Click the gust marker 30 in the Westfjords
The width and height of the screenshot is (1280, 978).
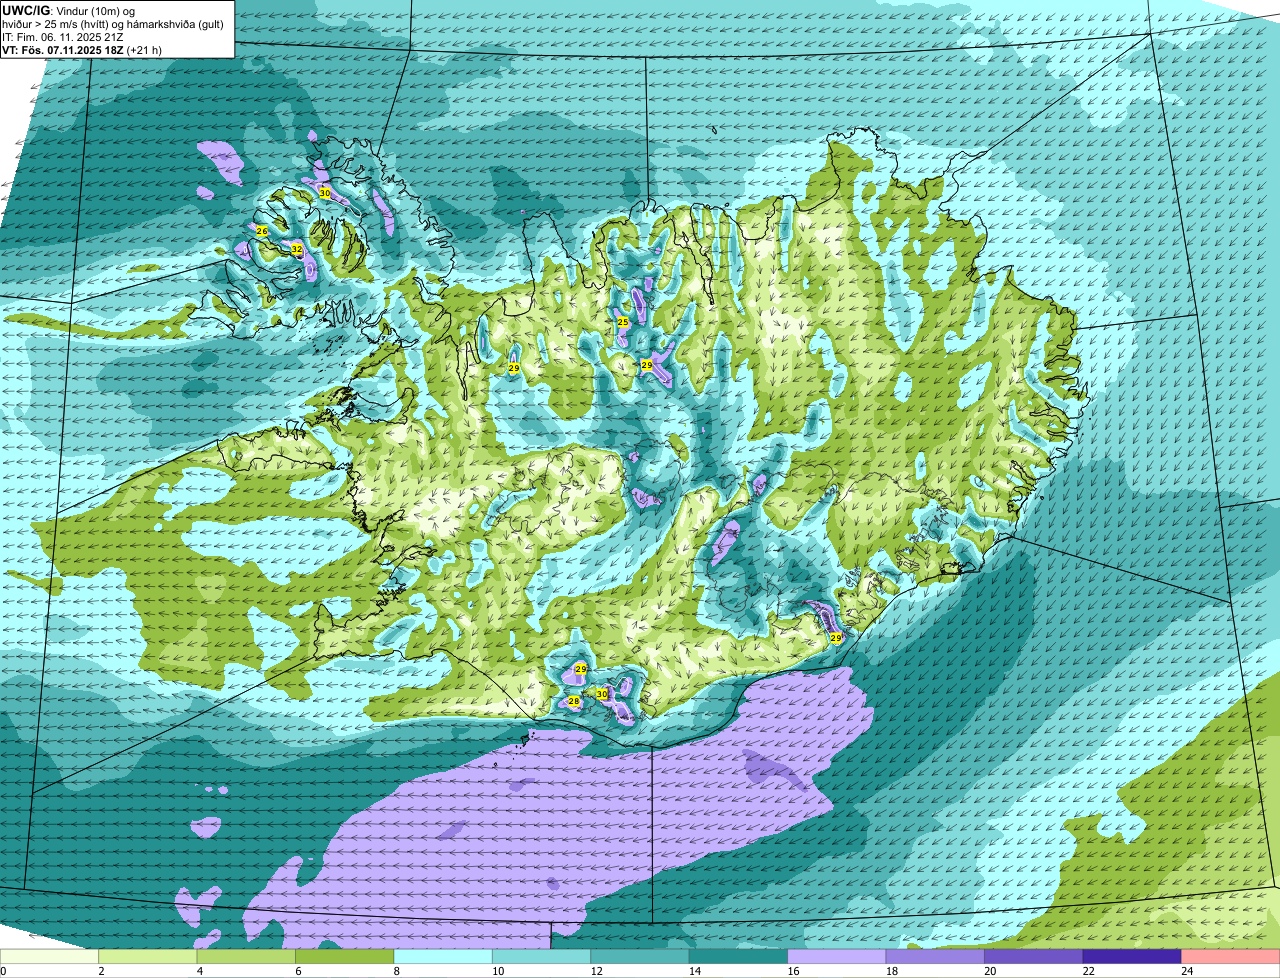pos(325,193)
